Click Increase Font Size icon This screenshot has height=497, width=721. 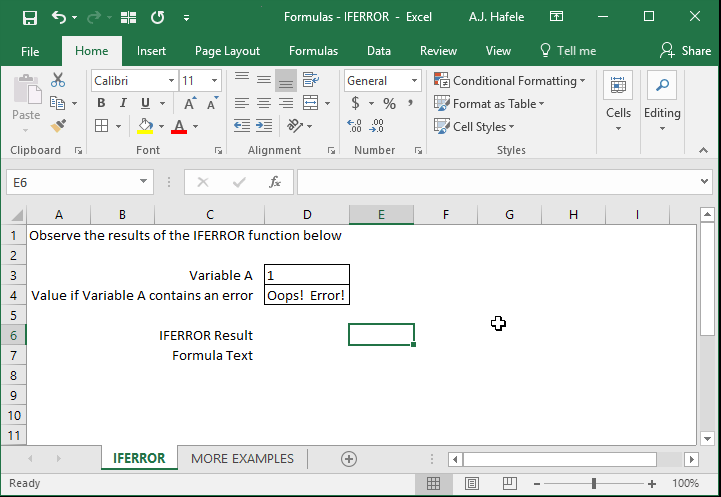(x=190, y=103)
